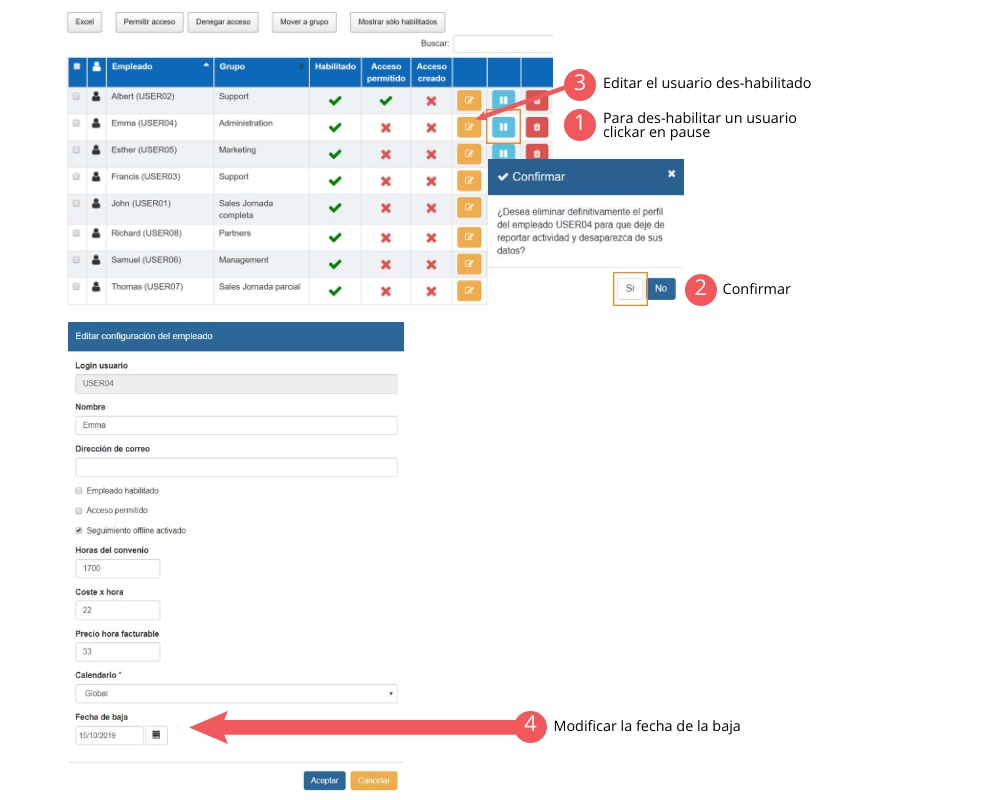Delete Esther's employee profile

click(x=537, y=153)
